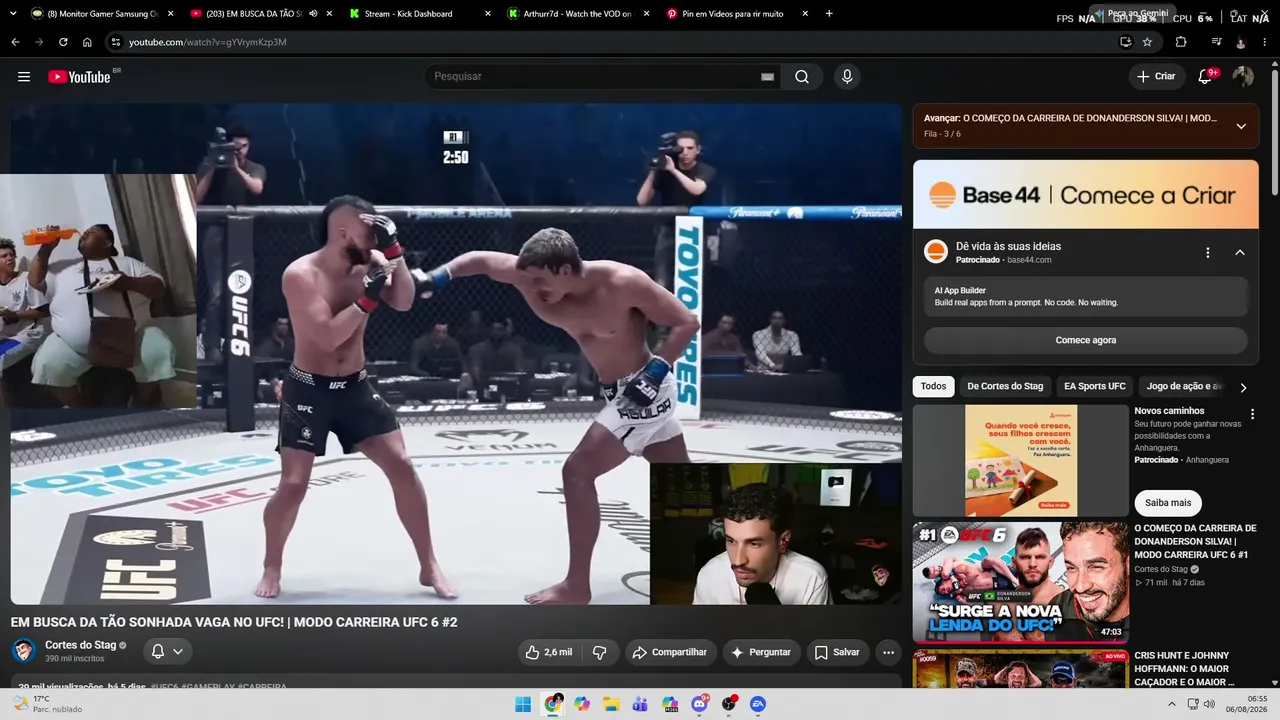
Task: Click the UFC fight video player
Action: click(x=456, y=354)
